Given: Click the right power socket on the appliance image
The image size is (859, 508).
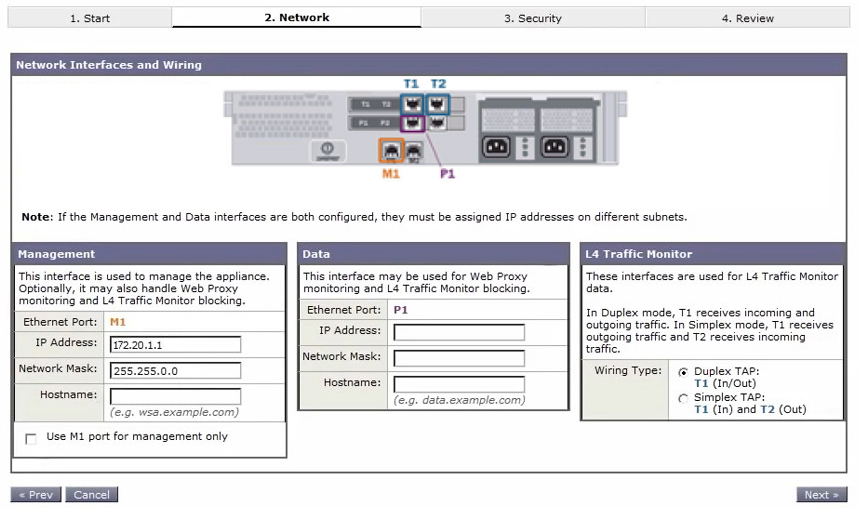Looking at the screenshot, I should [555, 147].
